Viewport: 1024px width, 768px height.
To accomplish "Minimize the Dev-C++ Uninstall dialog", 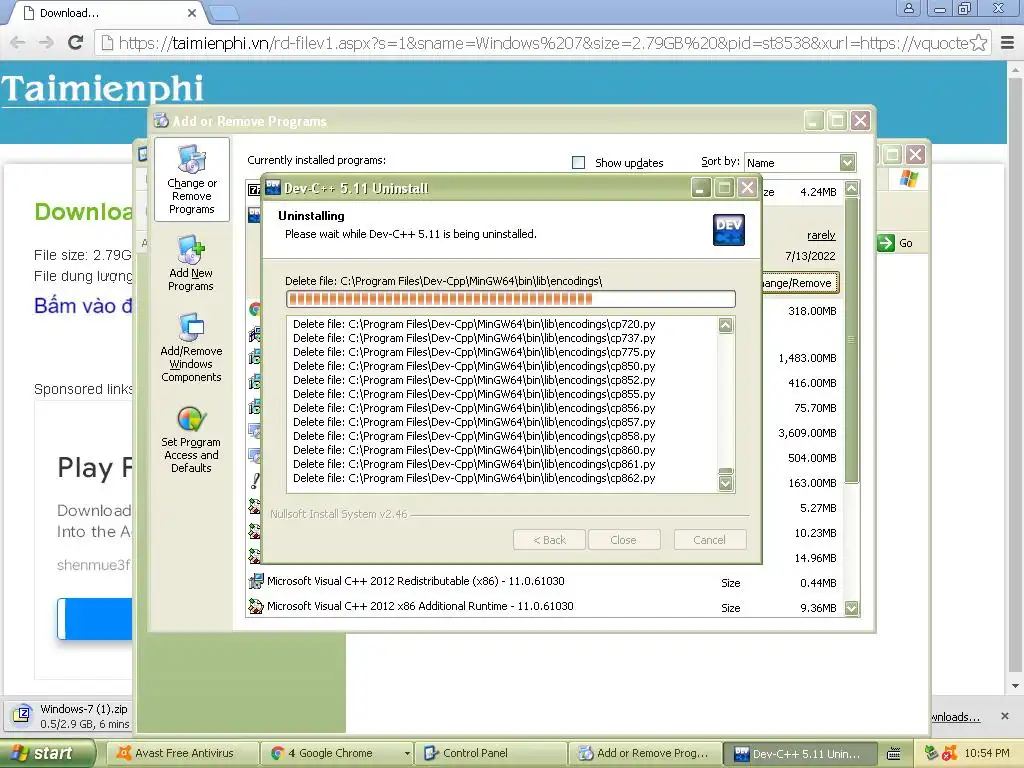I will pyautogui.click(x=701, y=188).
